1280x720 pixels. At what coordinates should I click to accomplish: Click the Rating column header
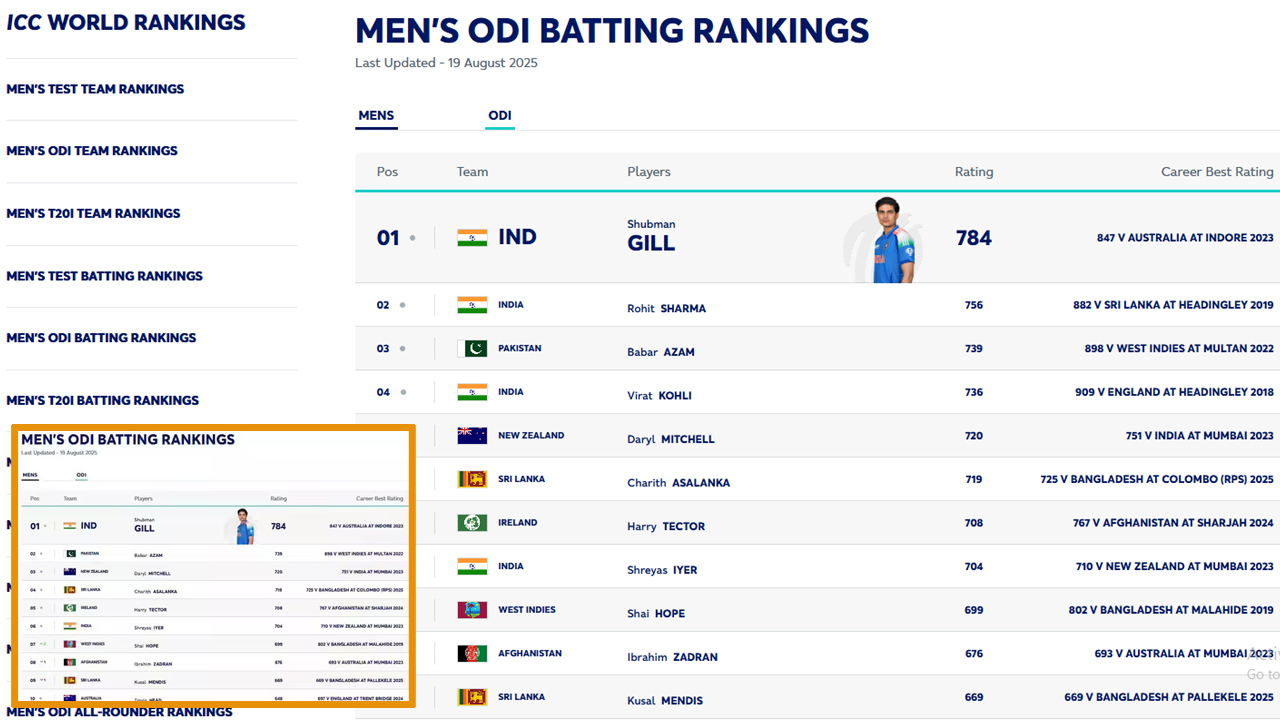pos(973,172)
